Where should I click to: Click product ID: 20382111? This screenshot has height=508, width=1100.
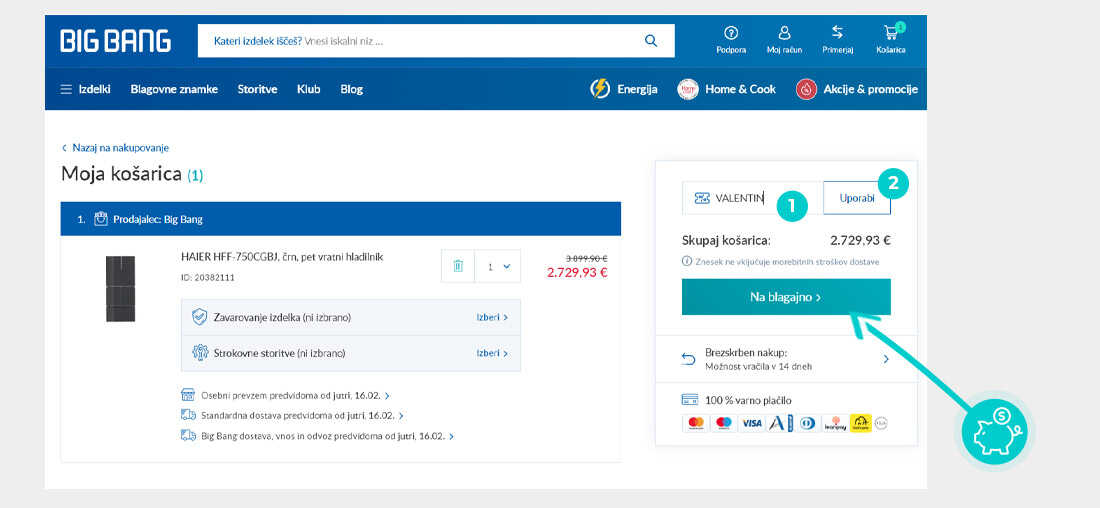[x=208, y=278]
